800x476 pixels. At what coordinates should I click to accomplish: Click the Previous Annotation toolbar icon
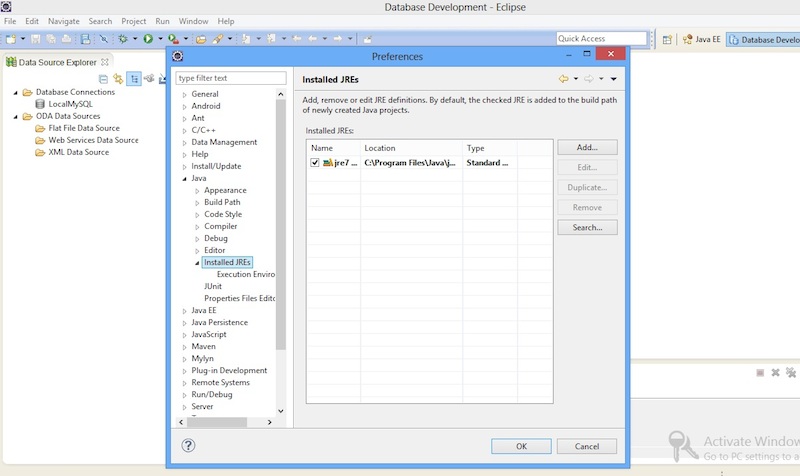tap(271, 39)
